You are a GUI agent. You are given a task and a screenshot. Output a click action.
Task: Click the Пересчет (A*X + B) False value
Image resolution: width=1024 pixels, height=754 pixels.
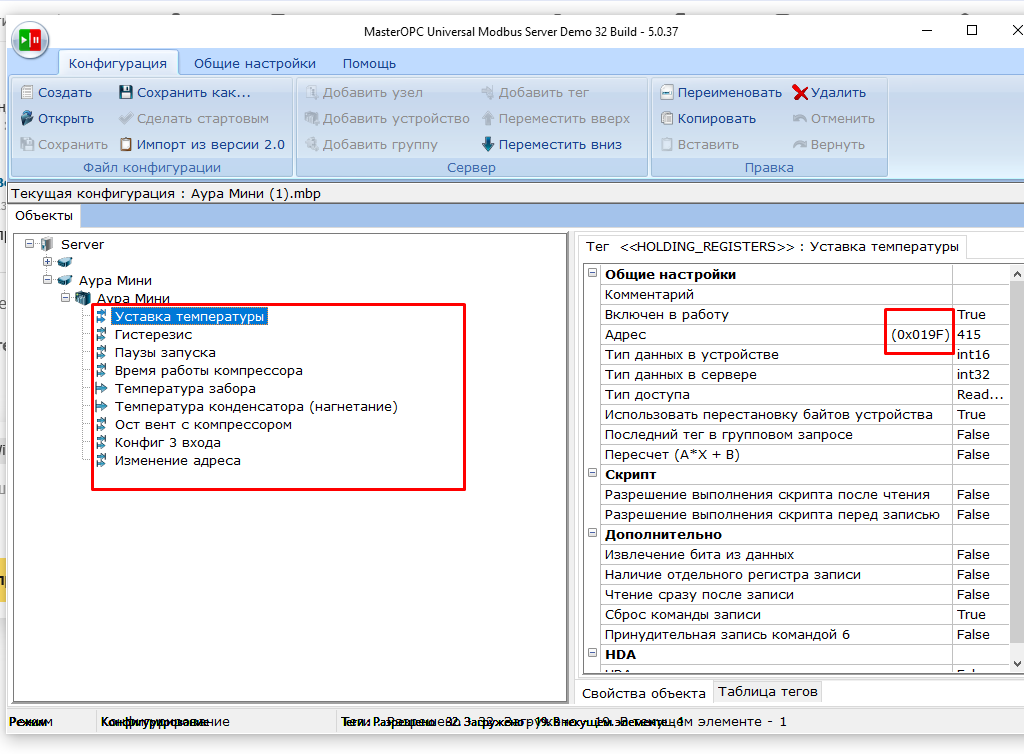click(982, 454)
